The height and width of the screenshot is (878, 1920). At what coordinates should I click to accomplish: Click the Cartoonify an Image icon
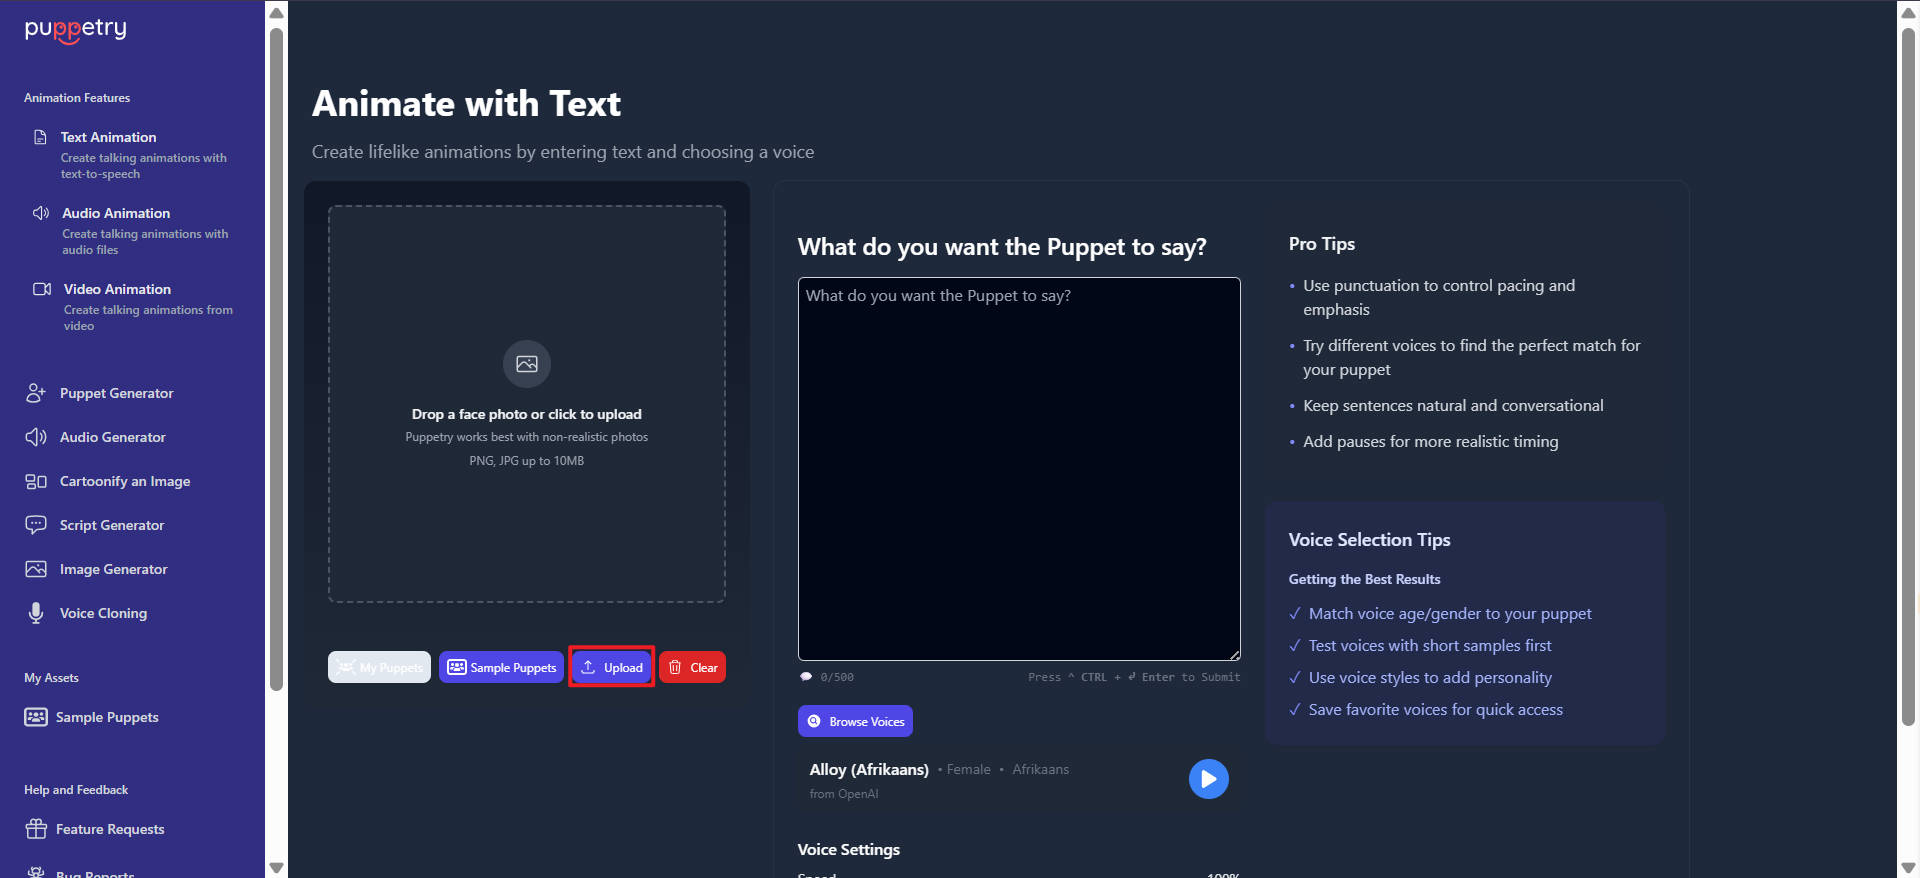[x=36, y=481]
